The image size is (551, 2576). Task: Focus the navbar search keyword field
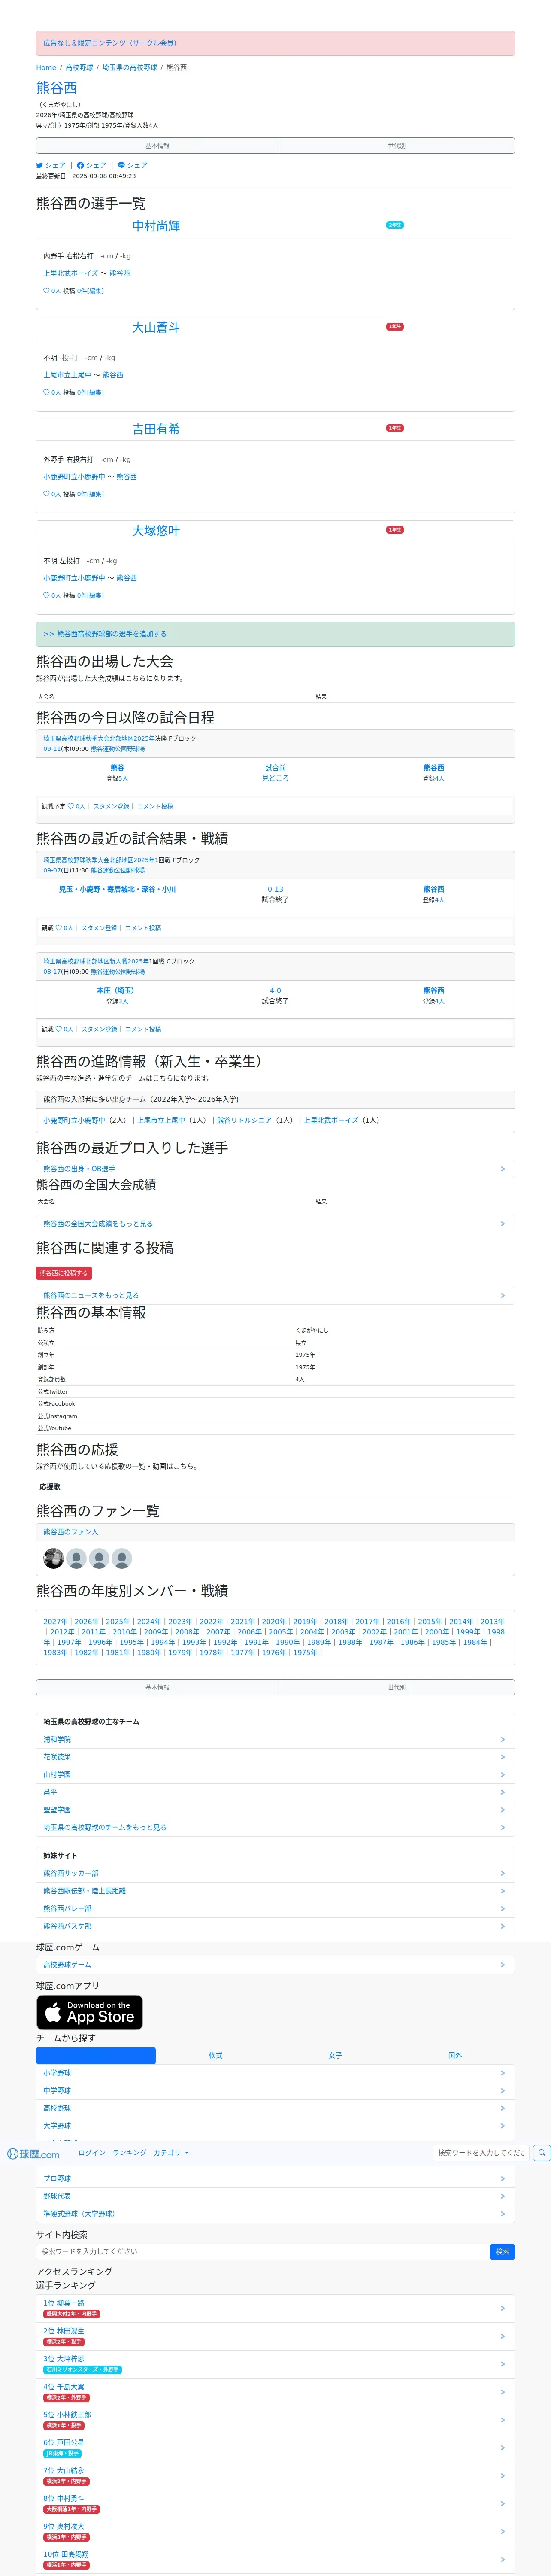[482, 2153]
